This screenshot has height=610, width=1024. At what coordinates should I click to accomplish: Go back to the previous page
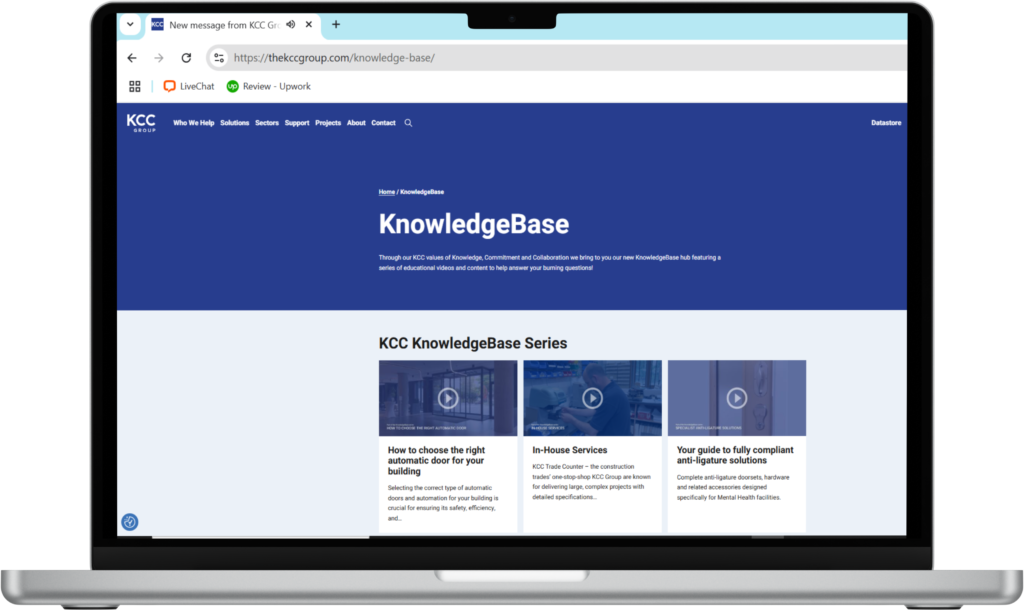tap(132, 57)
